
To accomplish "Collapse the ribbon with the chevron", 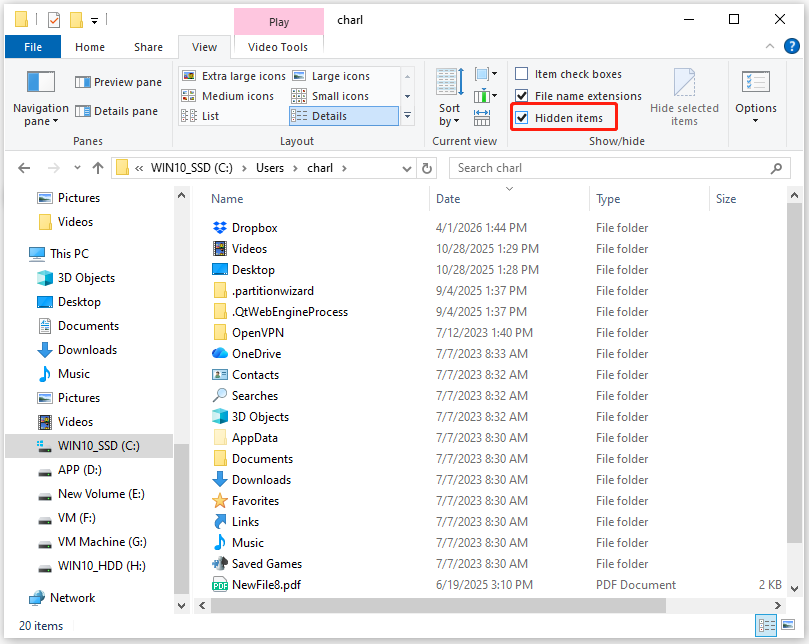I will coord(770,46).
